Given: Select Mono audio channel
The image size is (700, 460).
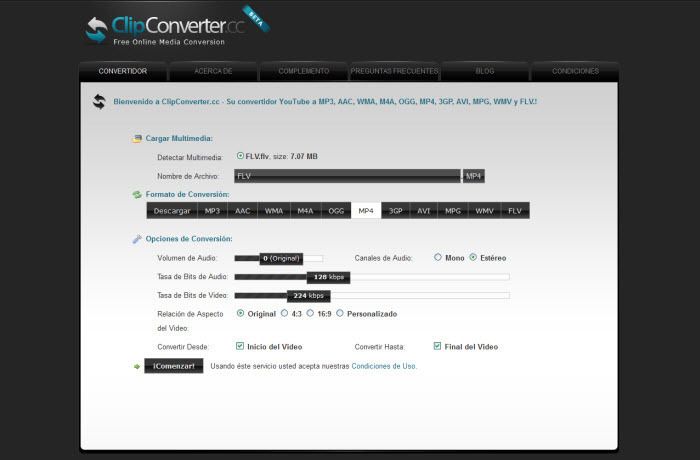Looking at the screenshot, I should pos(438,257).
